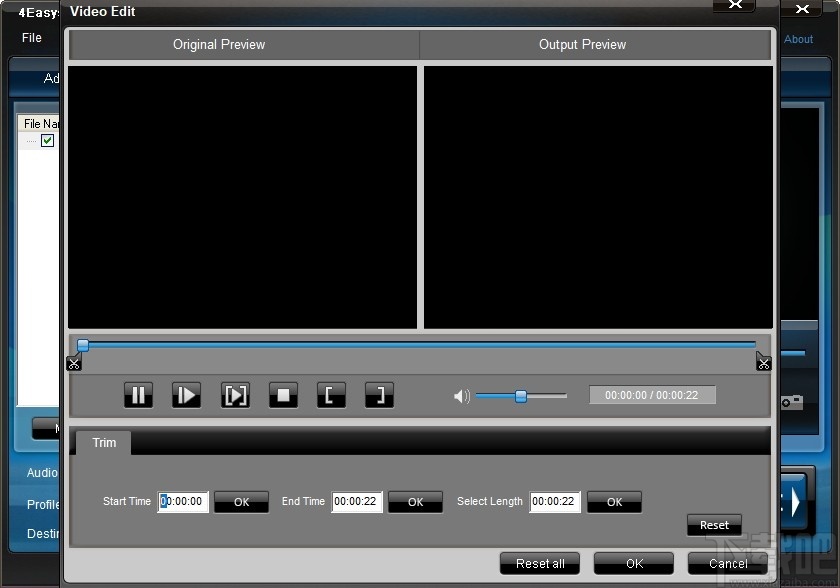This screenshot has height=588, width=840.
Task: Click the right scissors icon on trim bar
Action: point(764,363)
